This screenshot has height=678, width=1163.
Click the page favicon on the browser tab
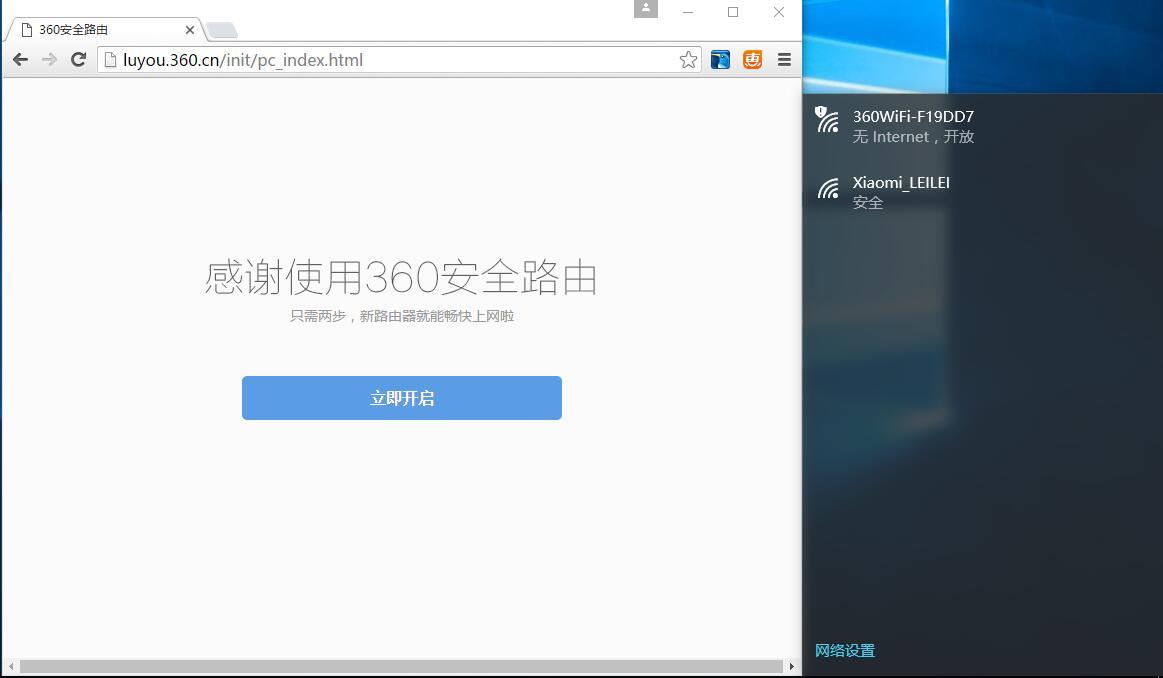point(27,29)
